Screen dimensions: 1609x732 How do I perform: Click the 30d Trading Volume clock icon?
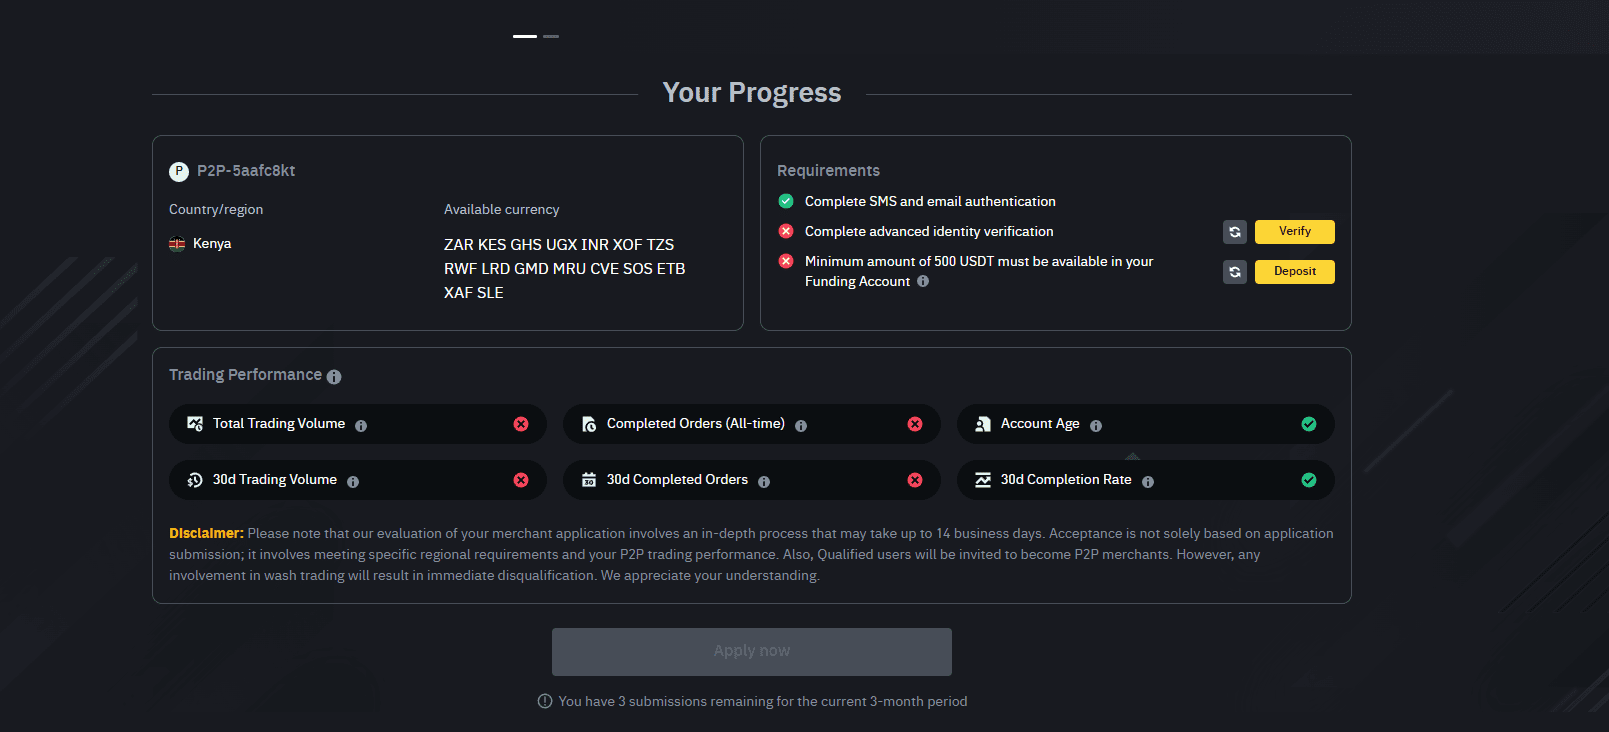[x=195, y=480]
